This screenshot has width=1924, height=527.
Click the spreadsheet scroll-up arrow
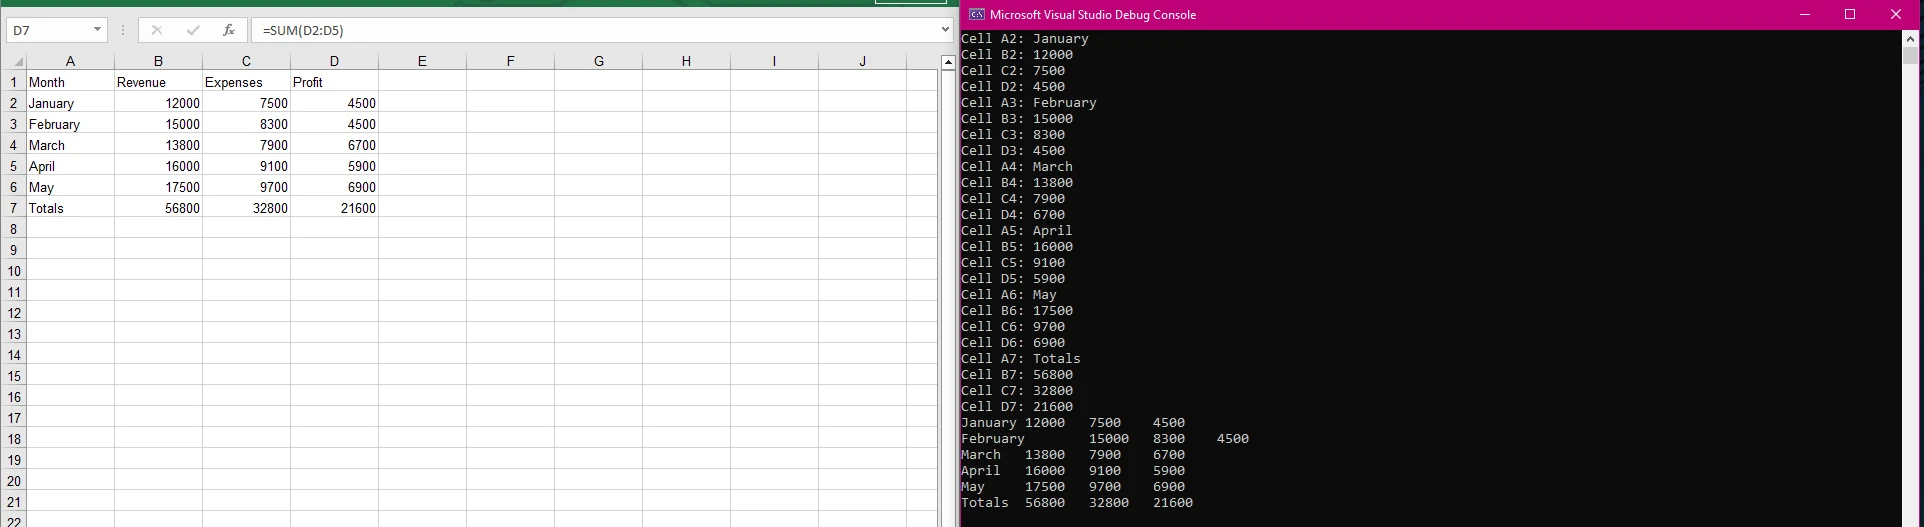pyautogui.click(x=949, y=63)
